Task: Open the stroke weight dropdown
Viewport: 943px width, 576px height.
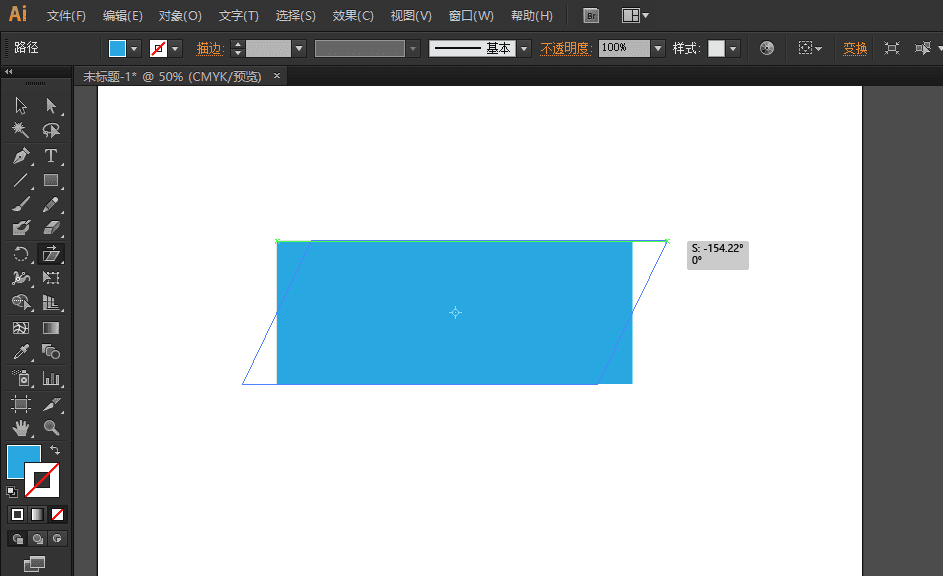Action: [x=299, y=49]
